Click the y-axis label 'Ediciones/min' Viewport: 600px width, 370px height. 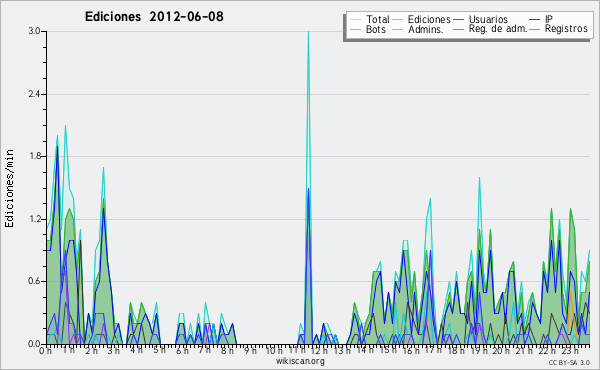pos(9,188)
